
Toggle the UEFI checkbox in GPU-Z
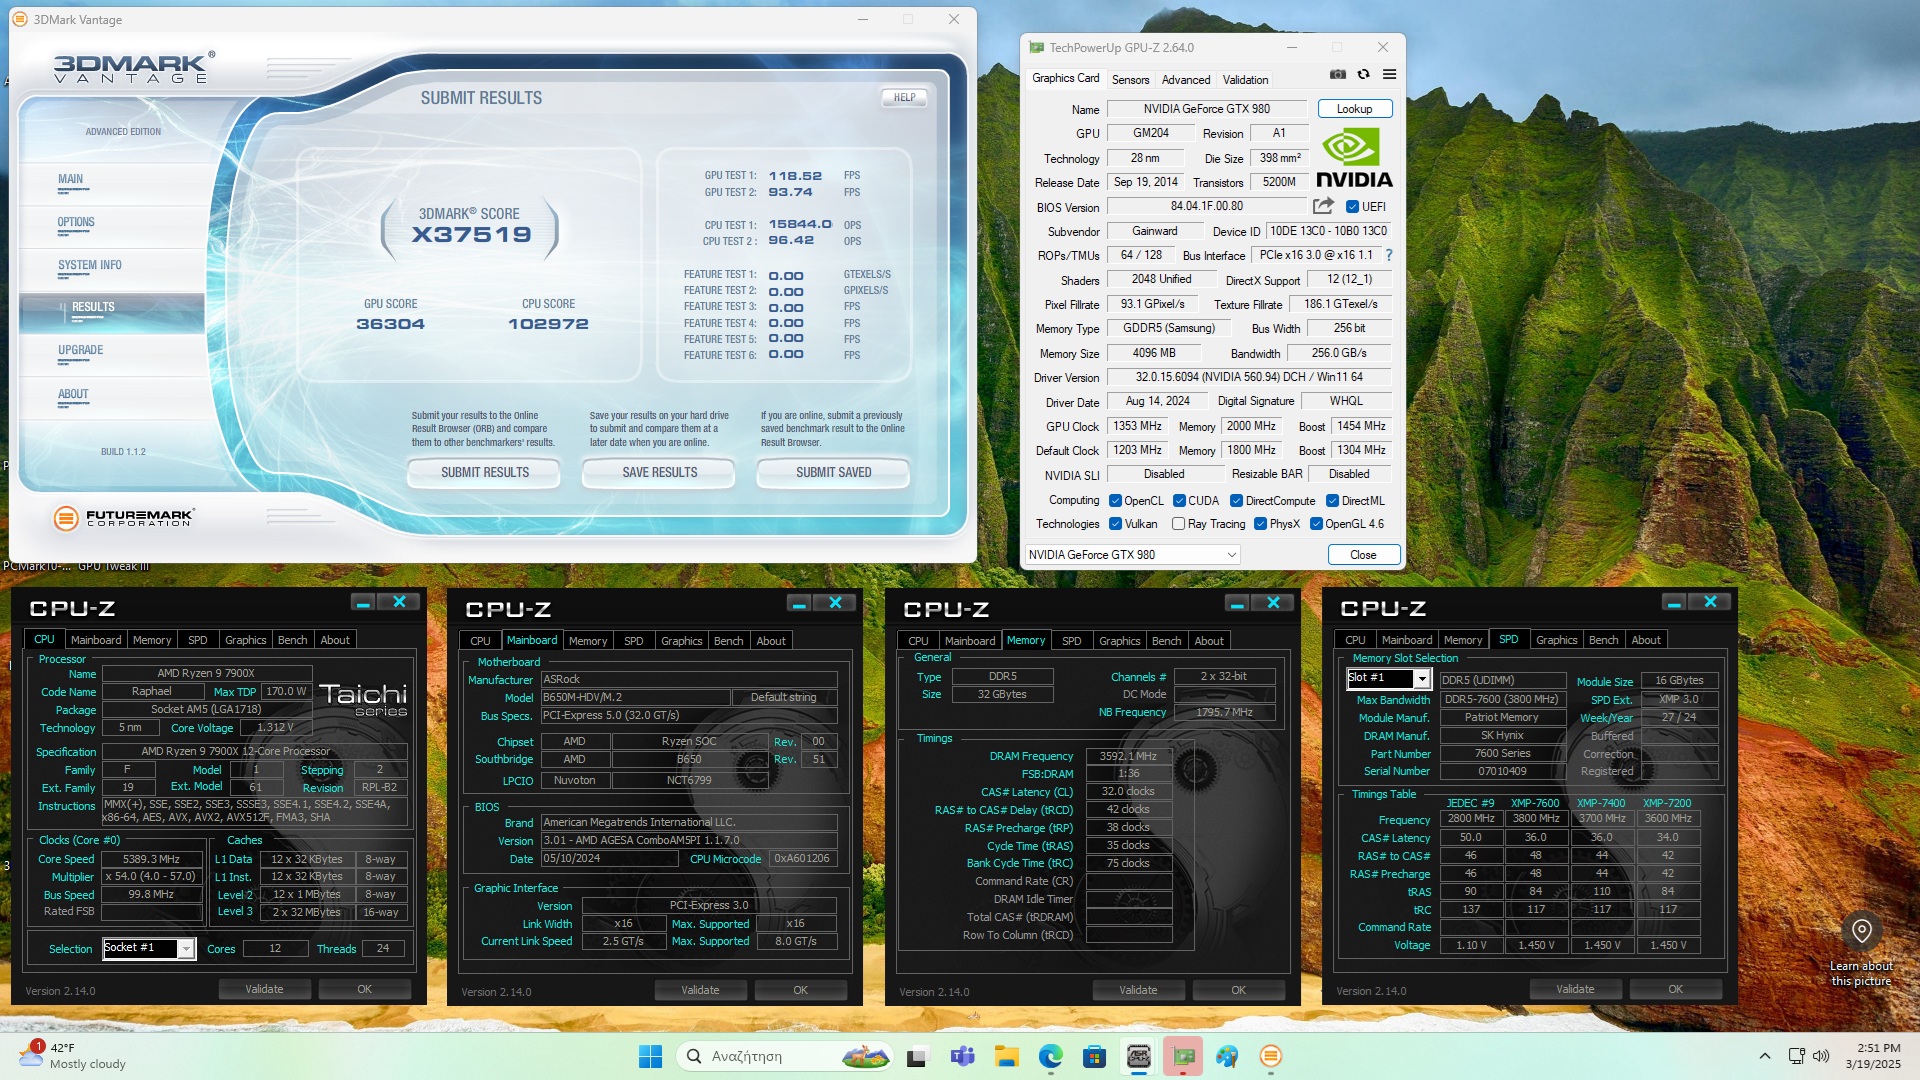point(1352,207)
